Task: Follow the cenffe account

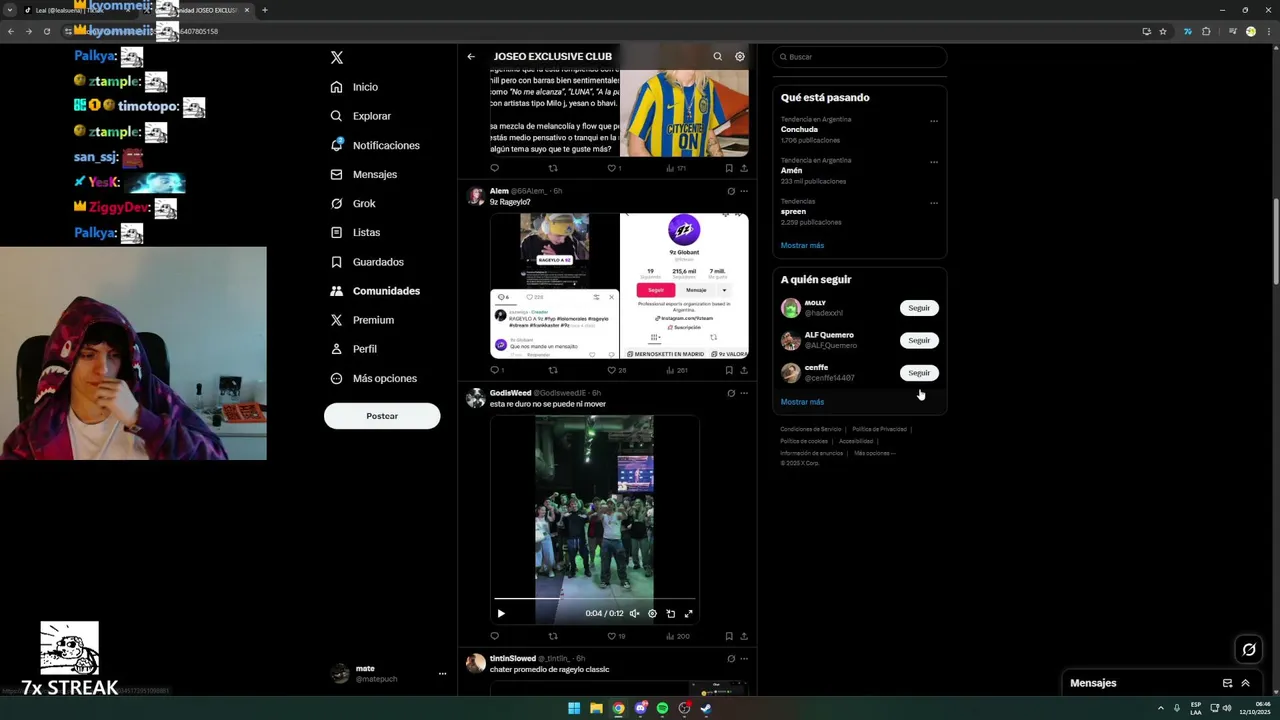Action: coord(919,373)
